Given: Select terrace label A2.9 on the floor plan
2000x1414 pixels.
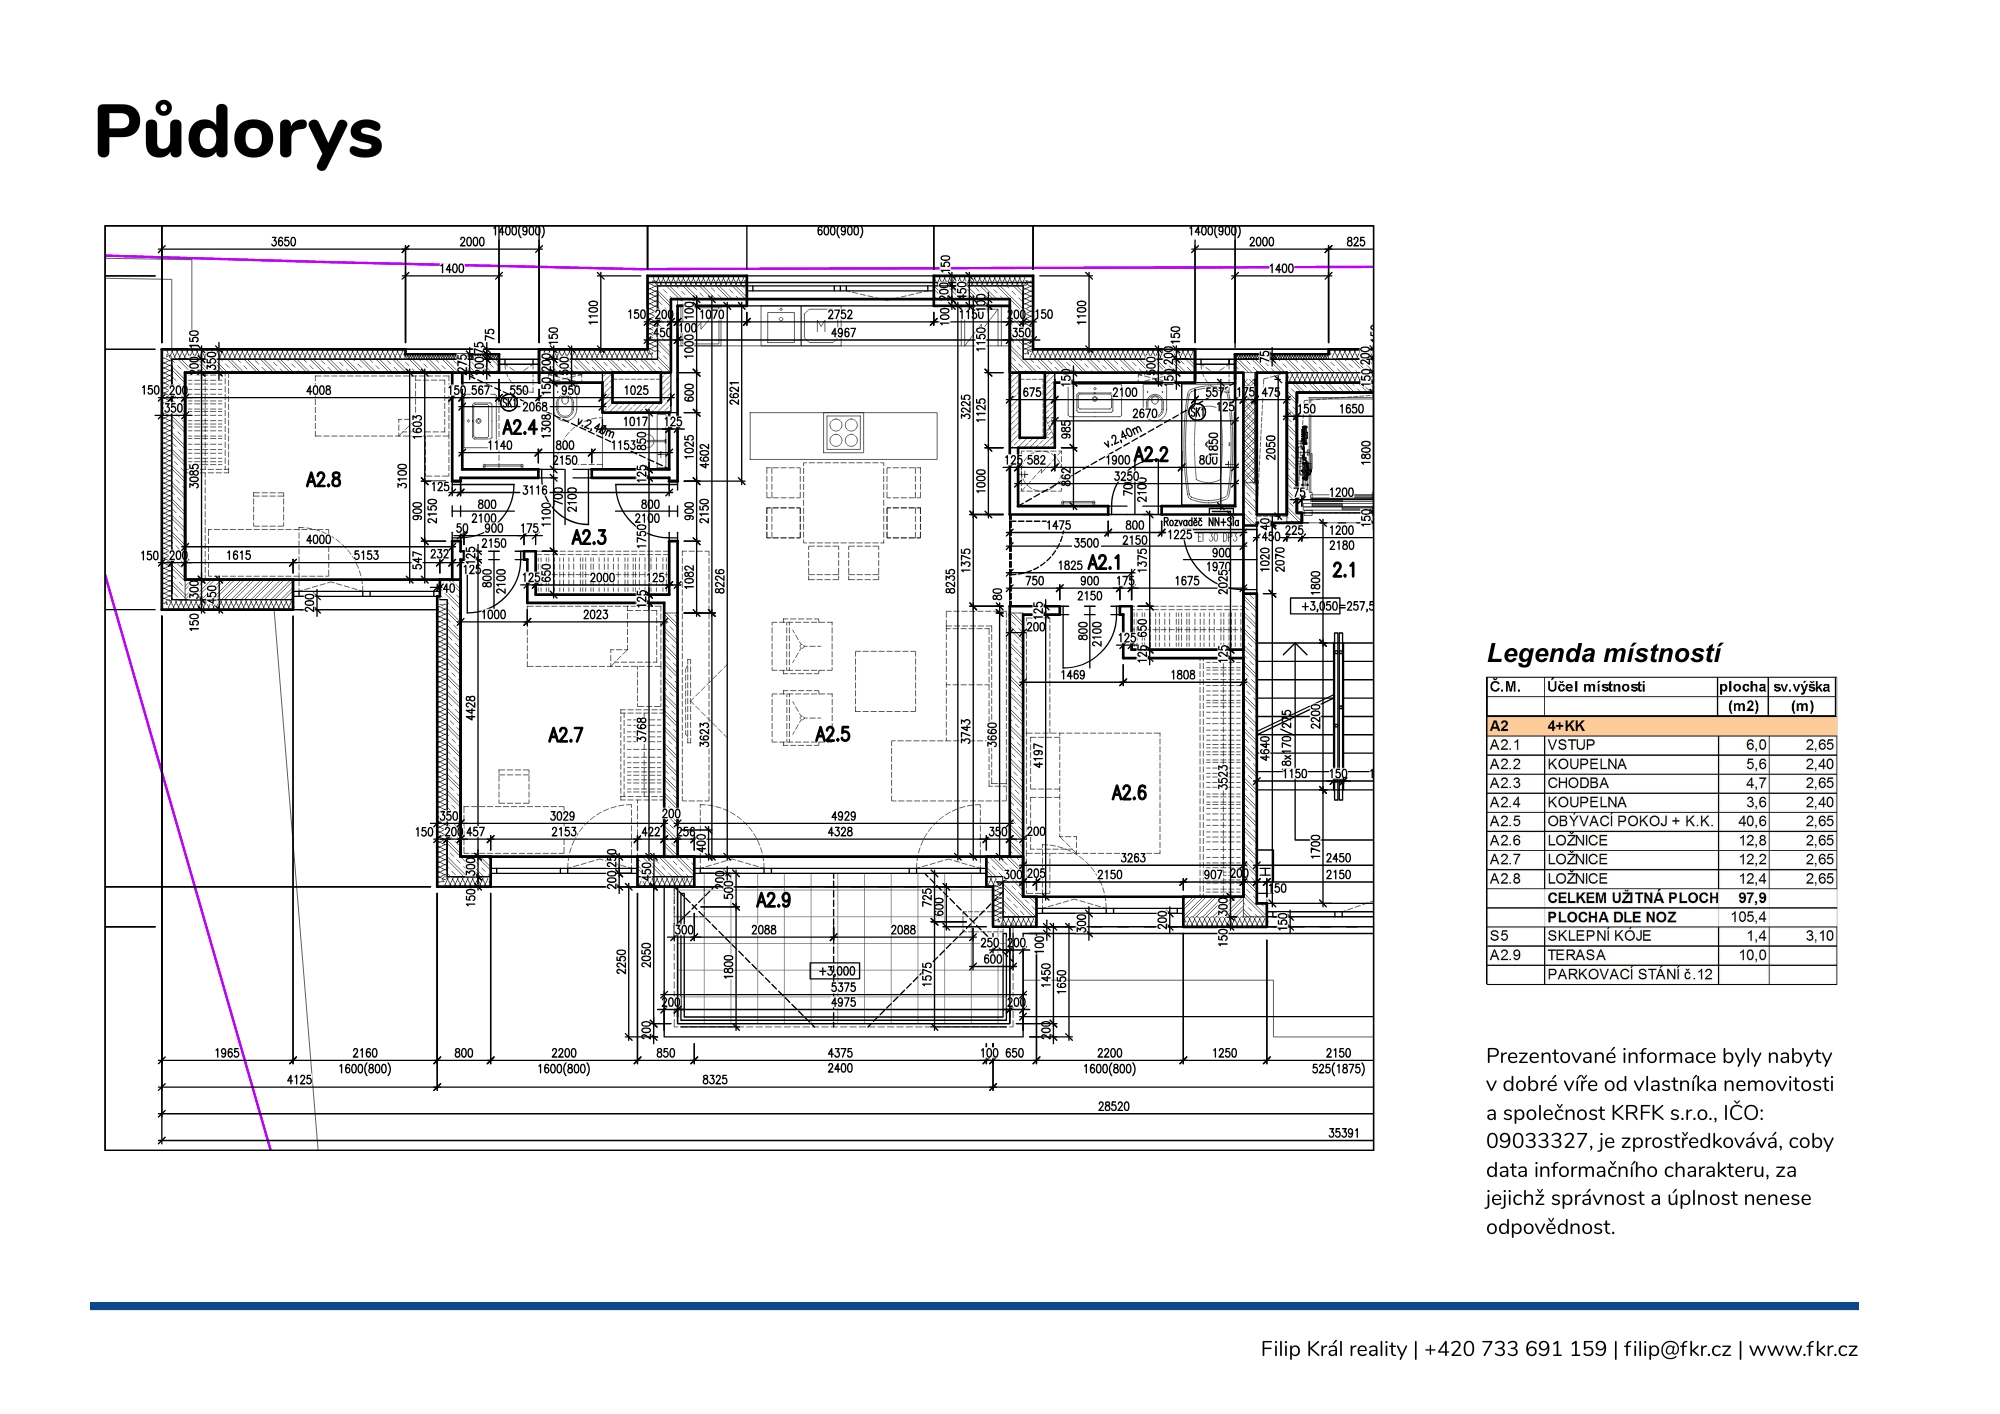Looking at the screenshot, I should pyautogui.click(x=773, y=901).
